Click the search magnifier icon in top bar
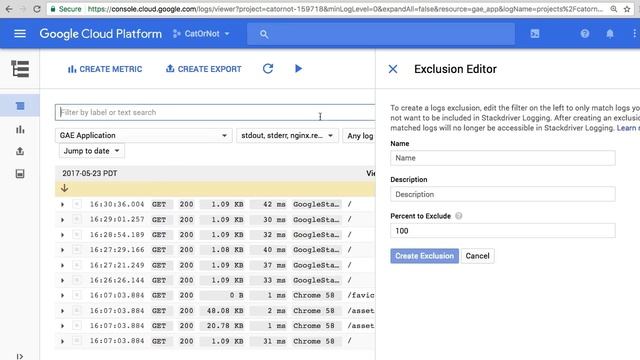Image resolution: width=640 pixels, height=360 pixels. click(264, 34)
